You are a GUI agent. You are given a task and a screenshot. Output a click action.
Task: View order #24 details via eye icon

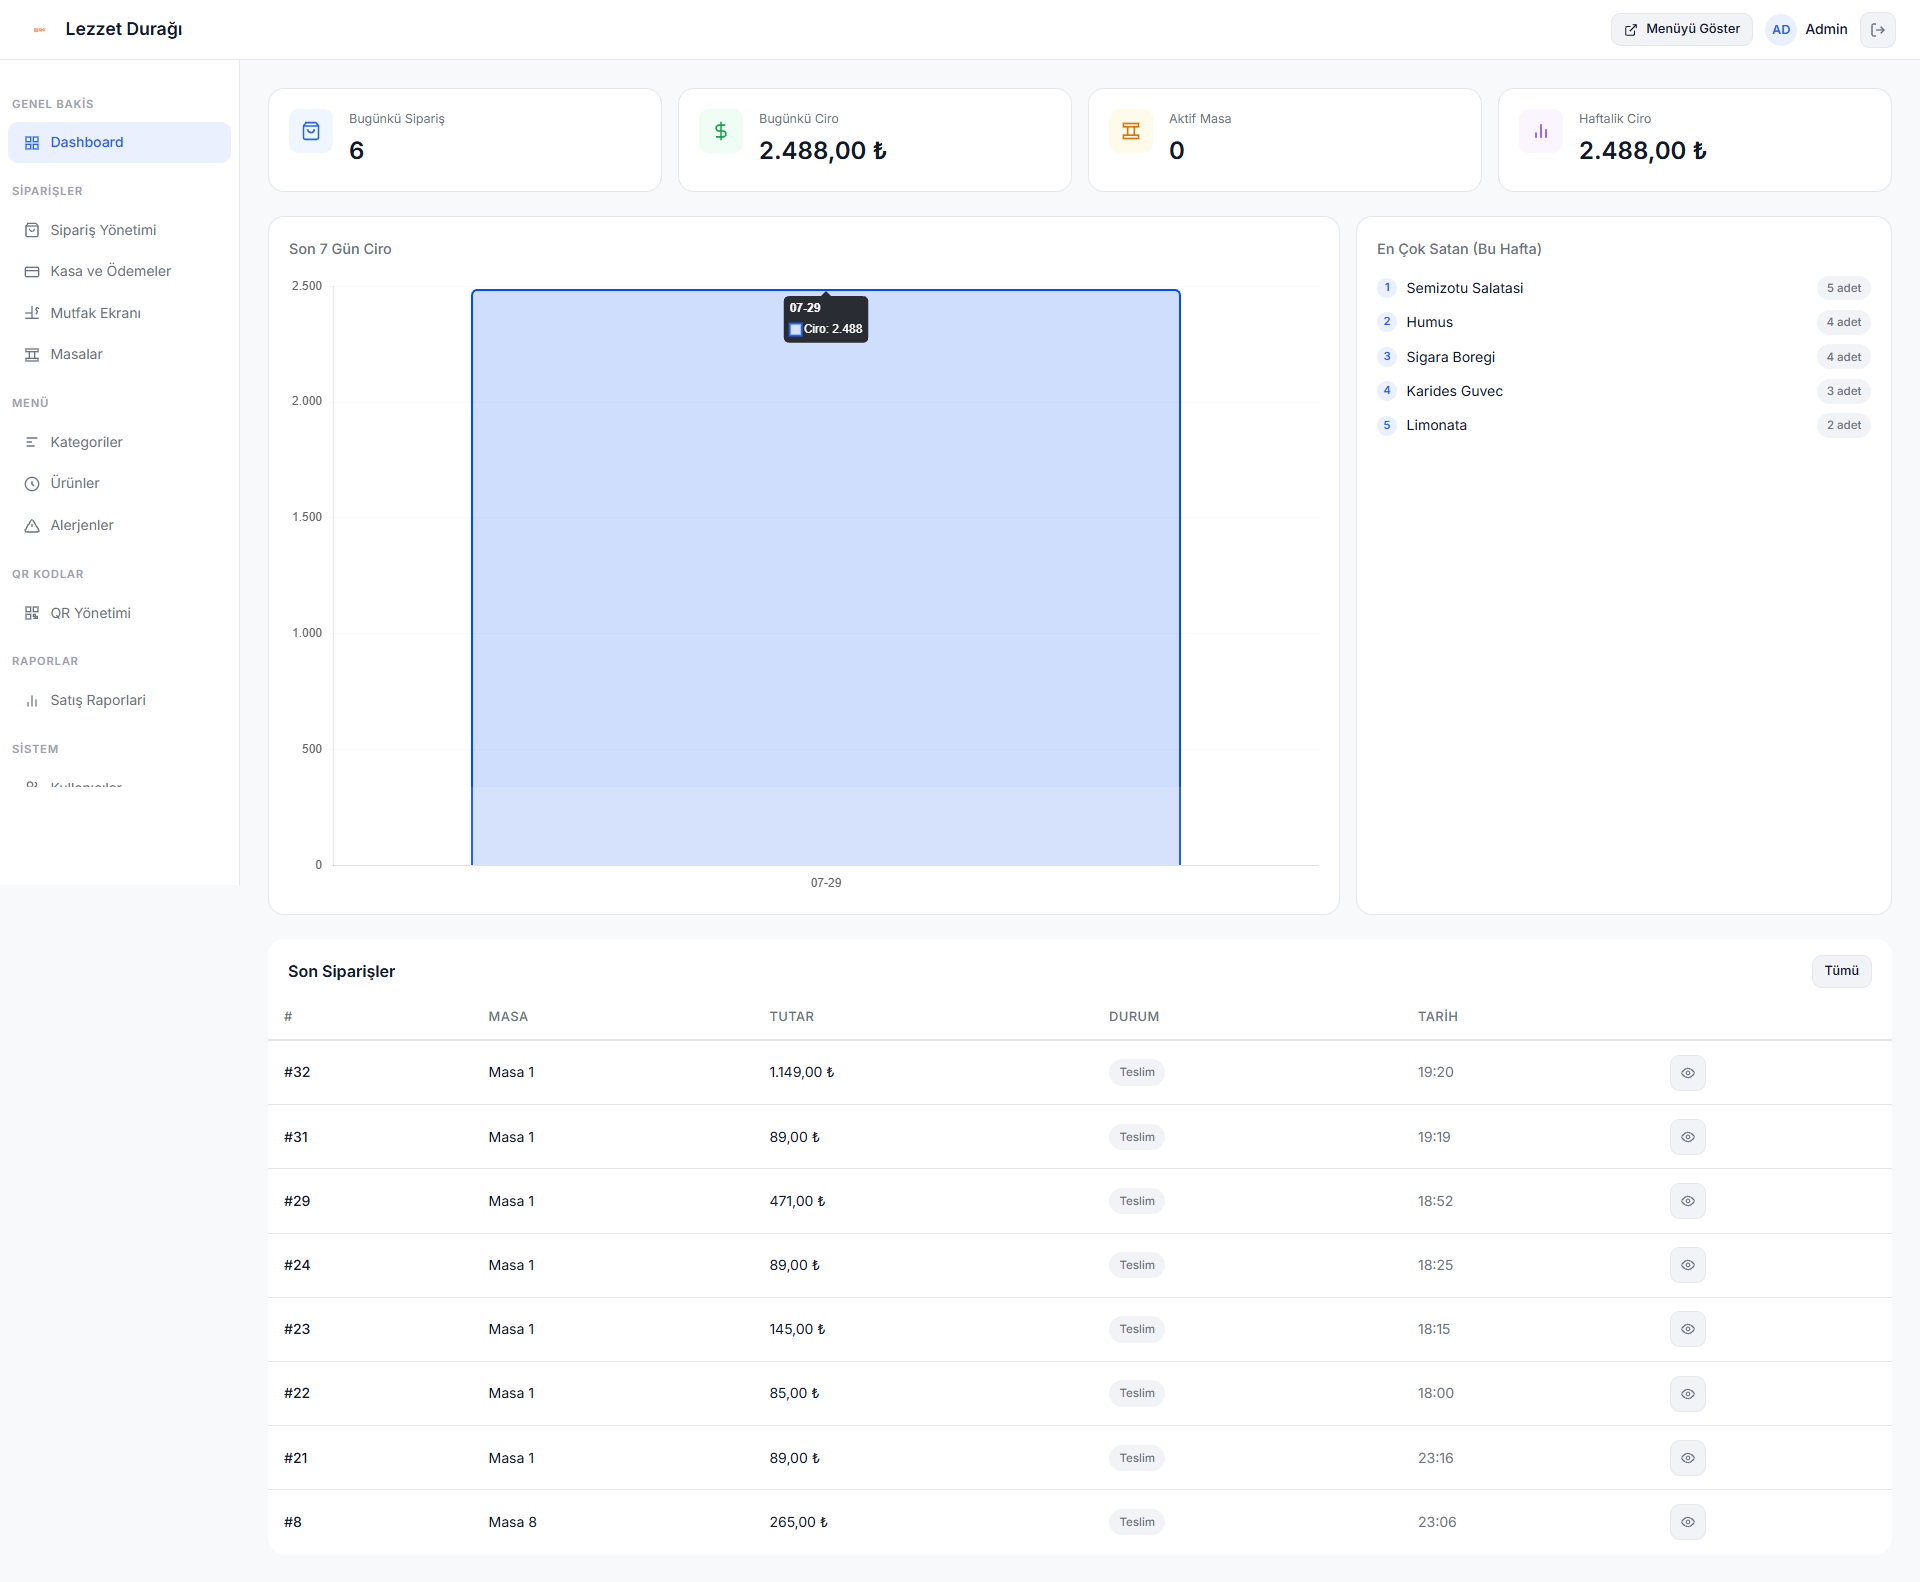coord(1688,1265)
